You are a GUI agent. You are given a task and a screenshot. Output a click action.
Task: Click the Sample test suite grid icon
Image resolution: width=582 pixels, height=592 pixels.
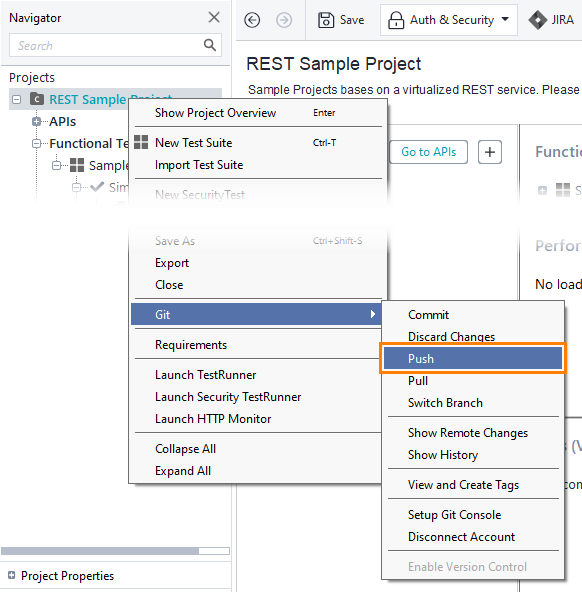(77, 165)
